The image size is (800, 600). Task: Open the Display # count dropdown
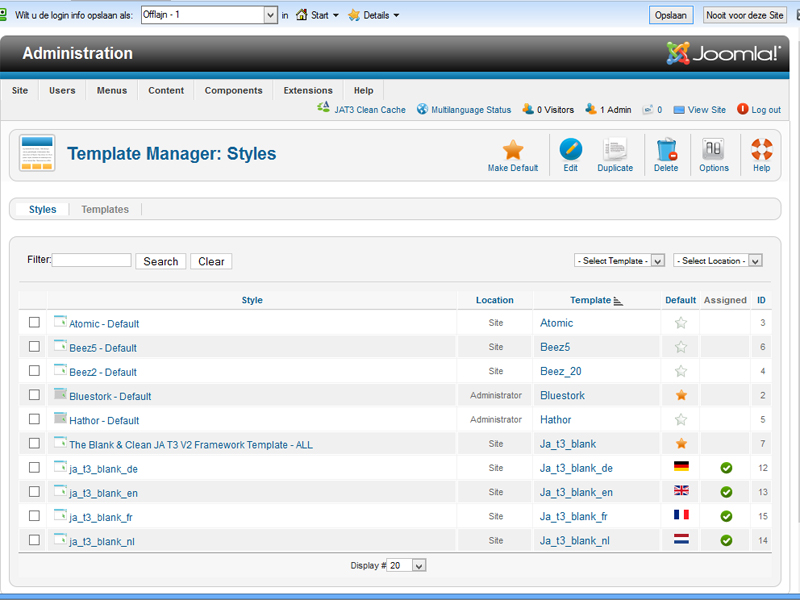(407, 566)
